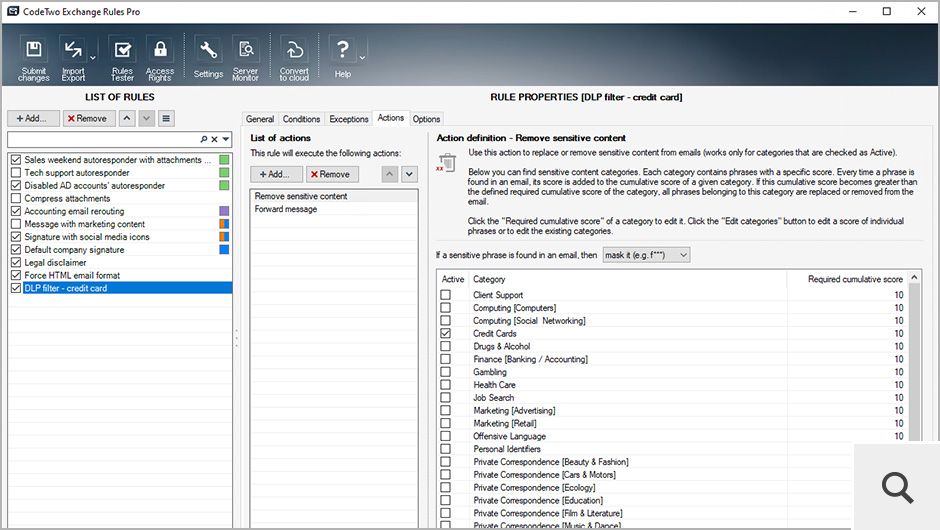Click the magnifier zoom icon at bottom right
Image resolution: width=940 pixels, height=530 pixels.
click(897, 487)
